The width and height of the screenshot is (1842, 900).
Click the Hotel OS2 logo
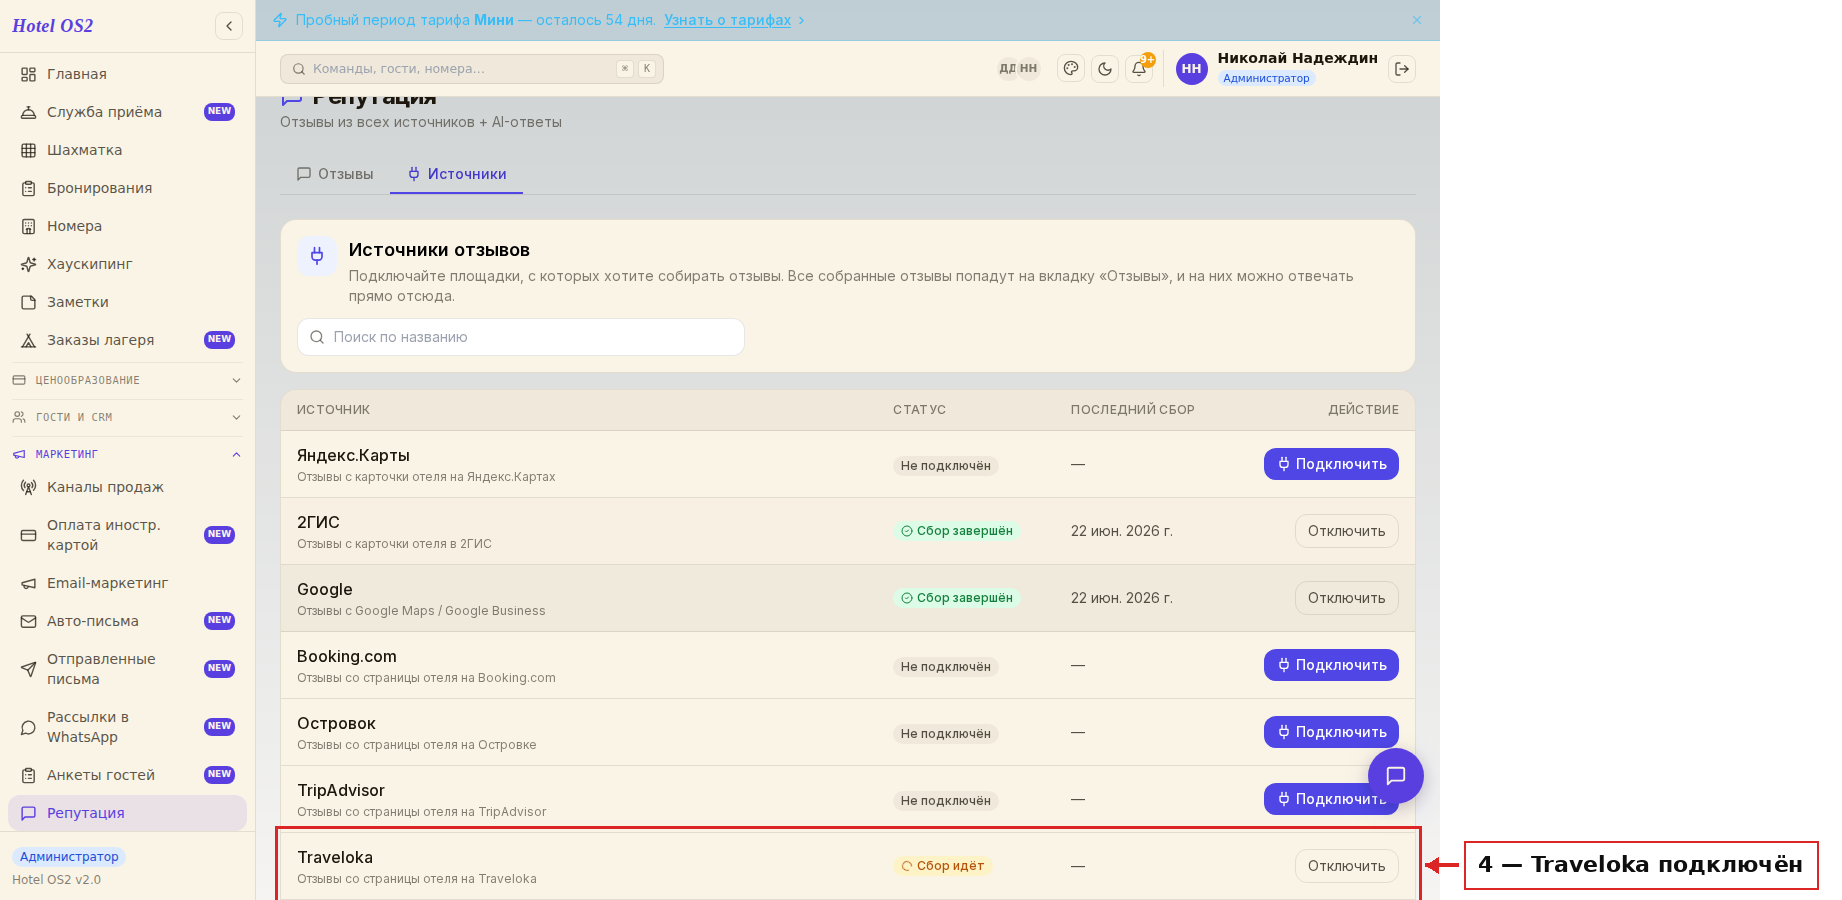coord(53,26)
